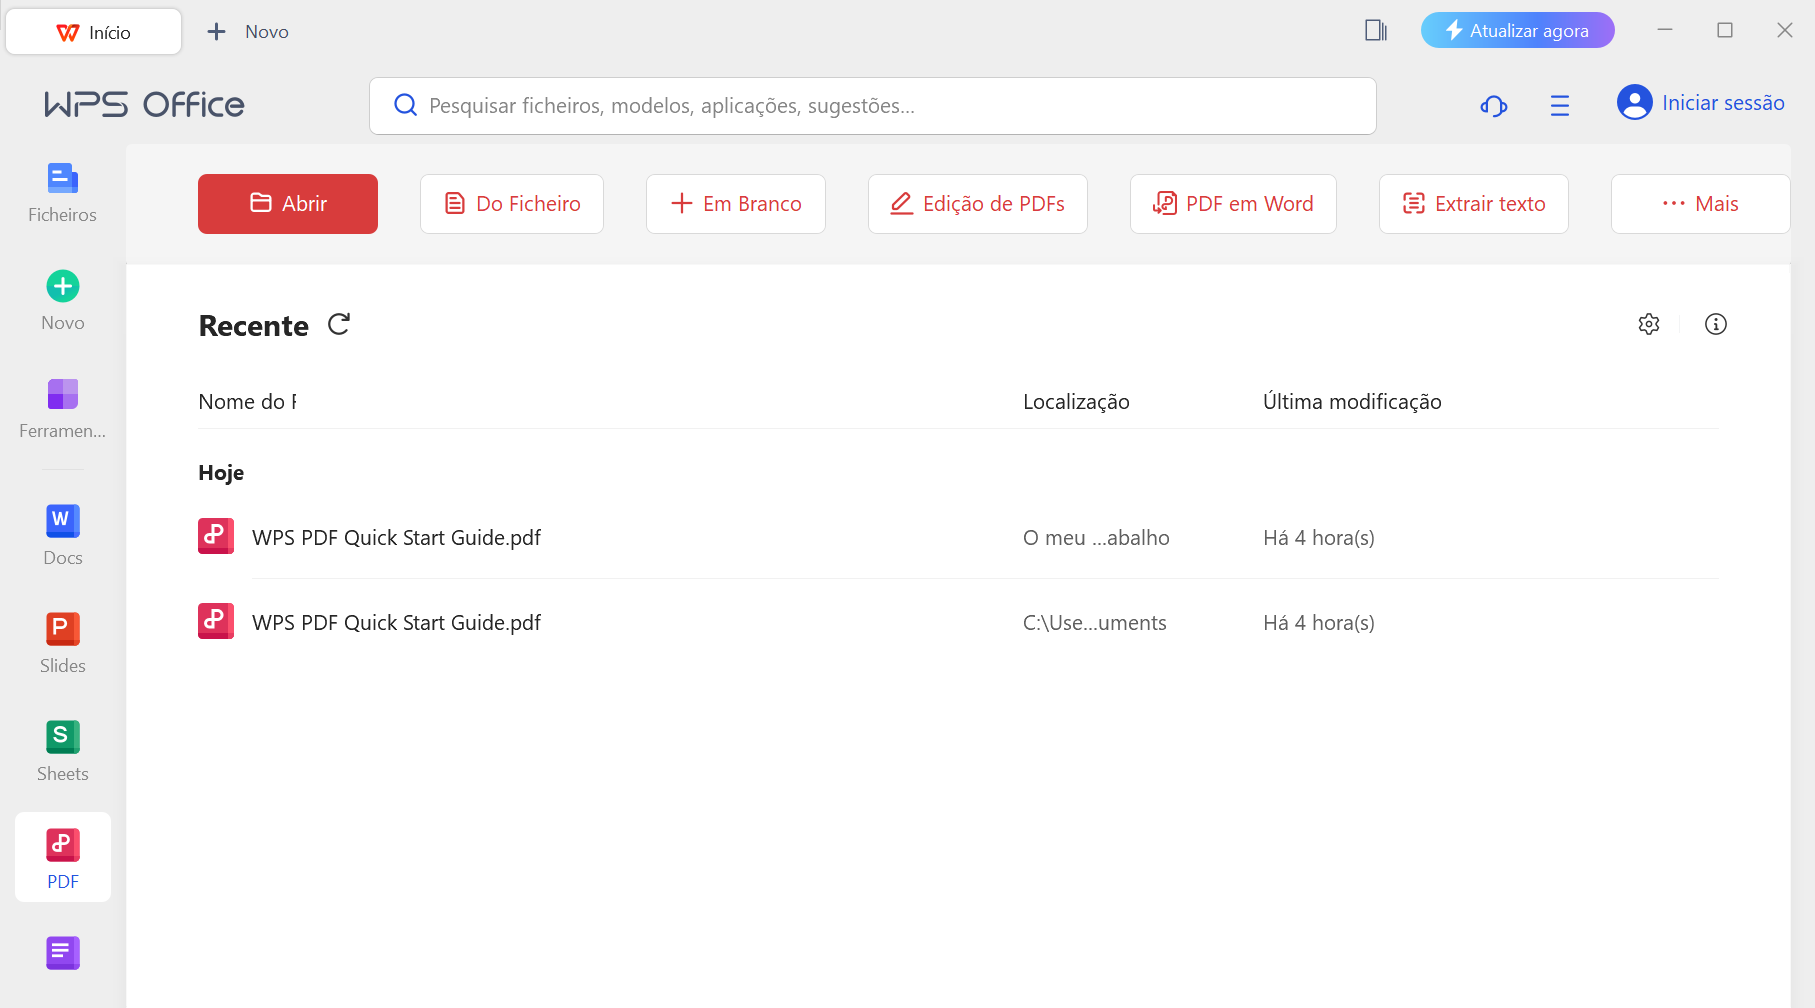Open Edição de PDFs tool
This screenshot has height=1008, width=1815.
[x=978, y=204]
